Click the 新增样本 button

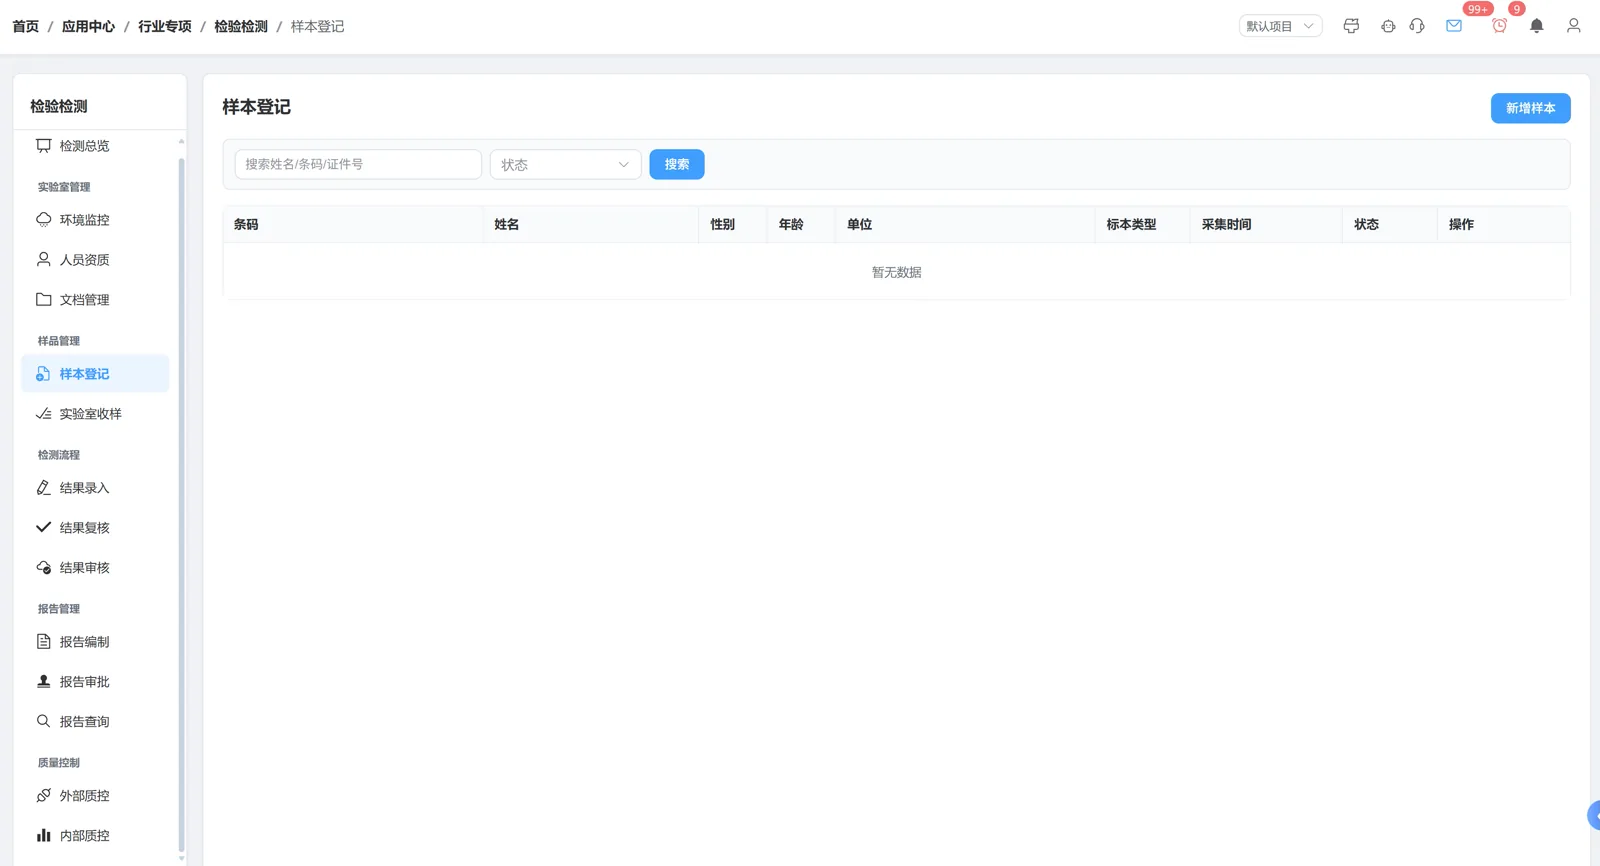click(1530, 108)
